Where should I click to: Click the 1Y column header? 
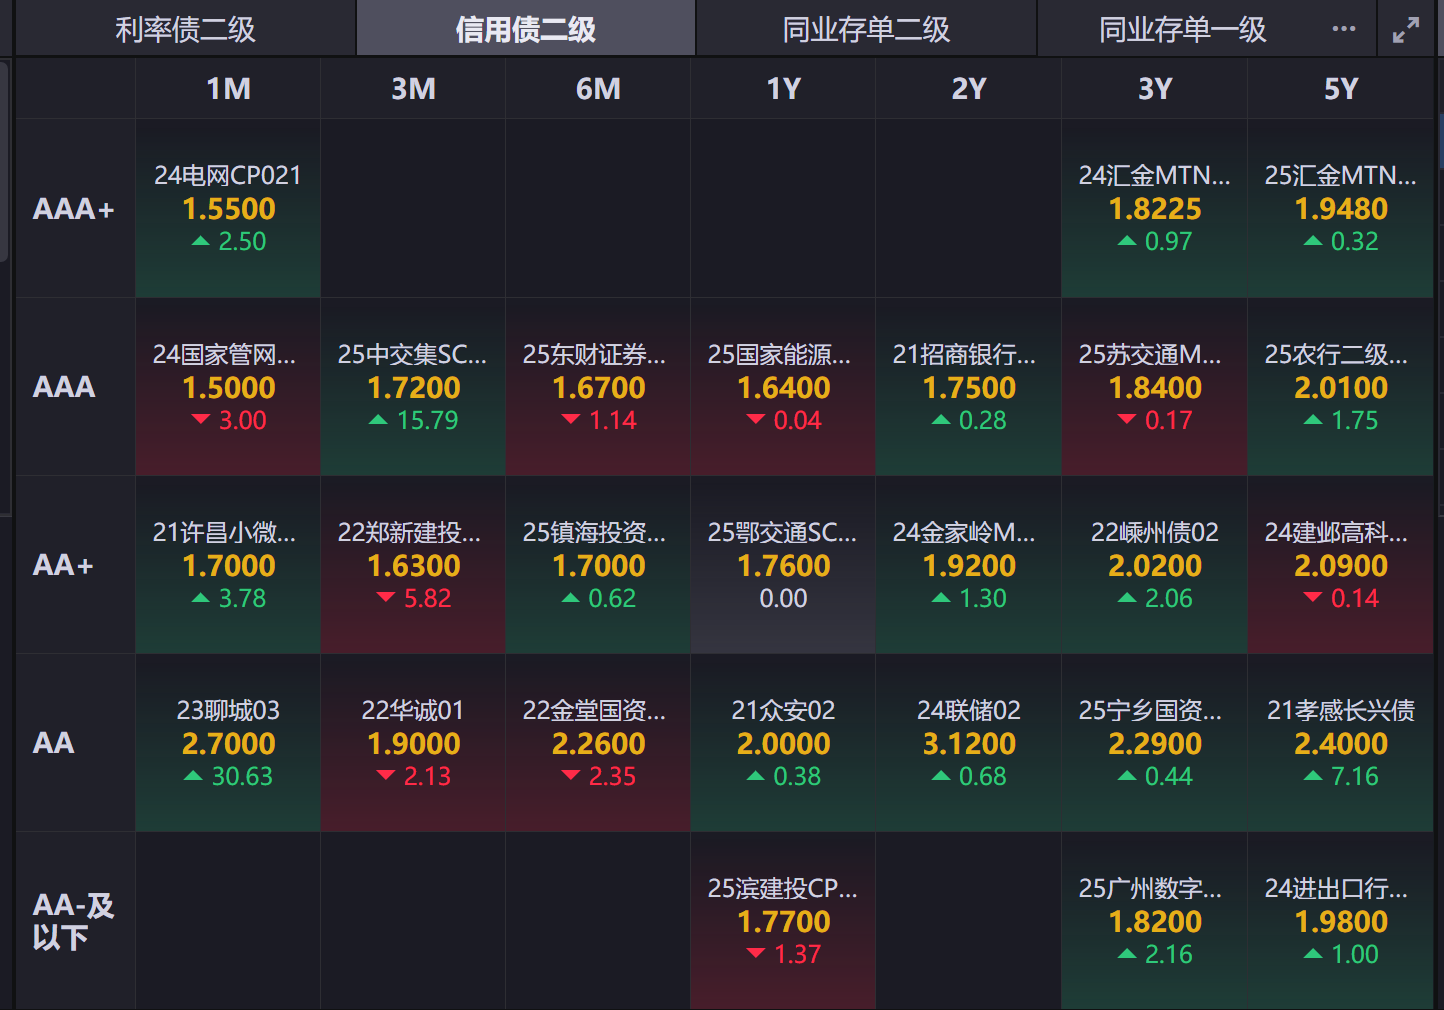tap(783, 89)
